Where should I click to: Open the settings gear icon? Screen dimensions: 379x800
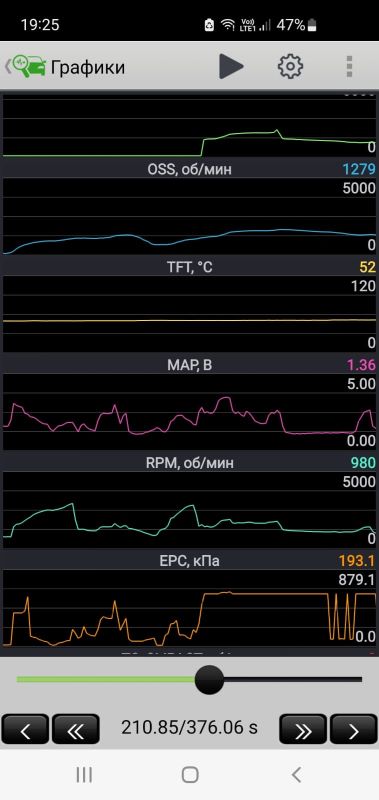click(290, 66)
